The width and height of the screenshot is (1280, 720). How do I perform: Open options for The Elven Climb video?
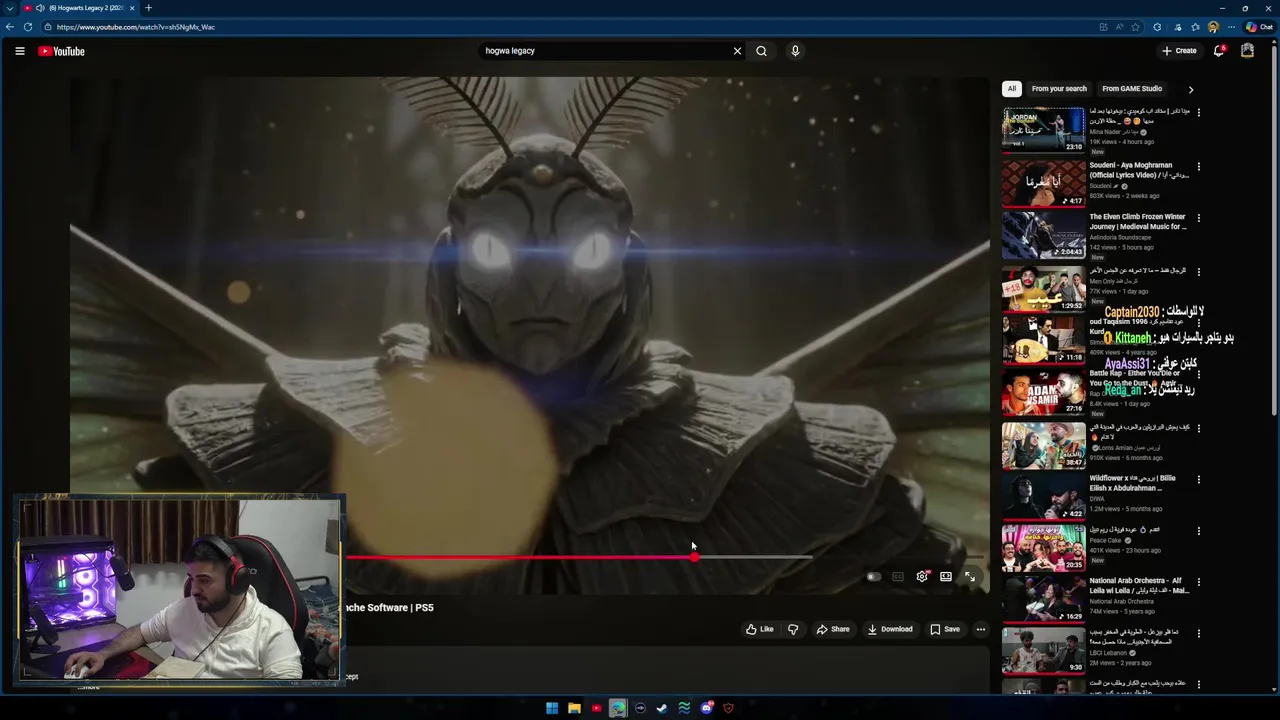tap(1199, 218)
